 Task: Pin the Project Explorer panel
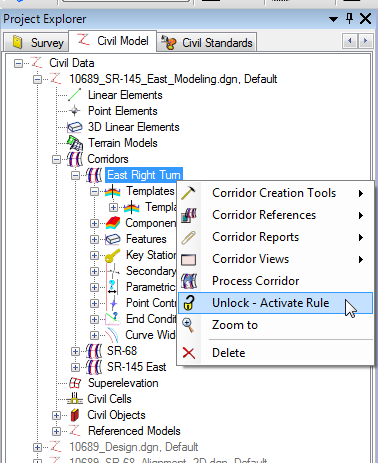(x=349, y=18)
